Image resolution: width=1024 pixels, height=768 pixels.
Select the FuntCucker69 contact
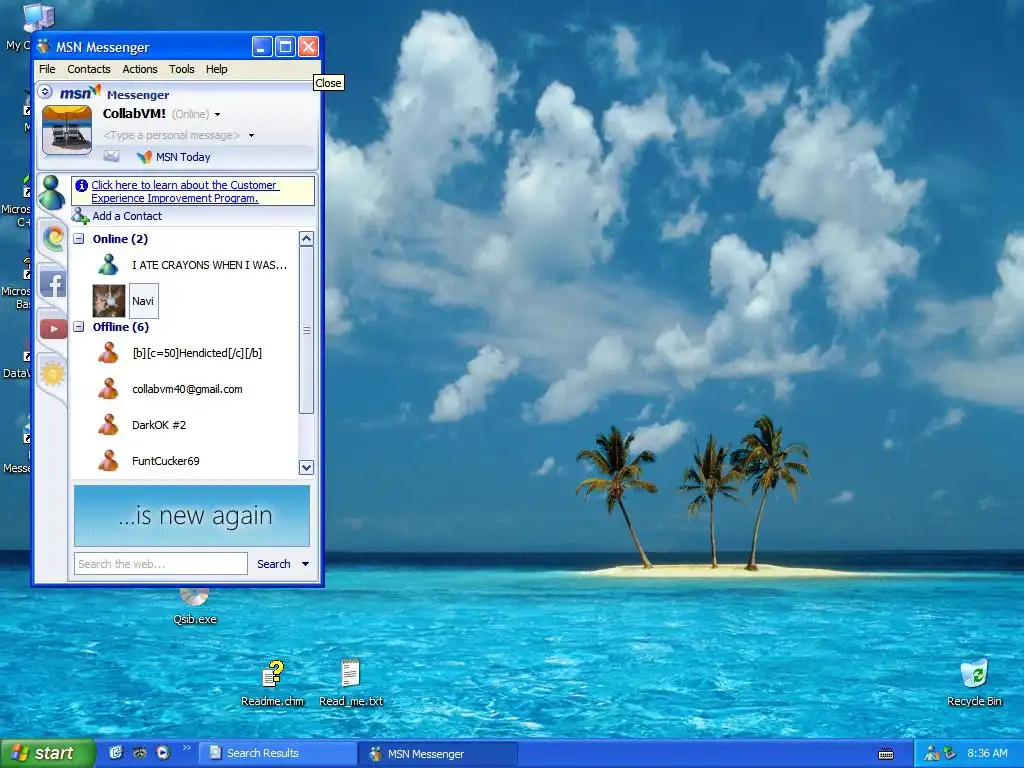click(166, 461)
